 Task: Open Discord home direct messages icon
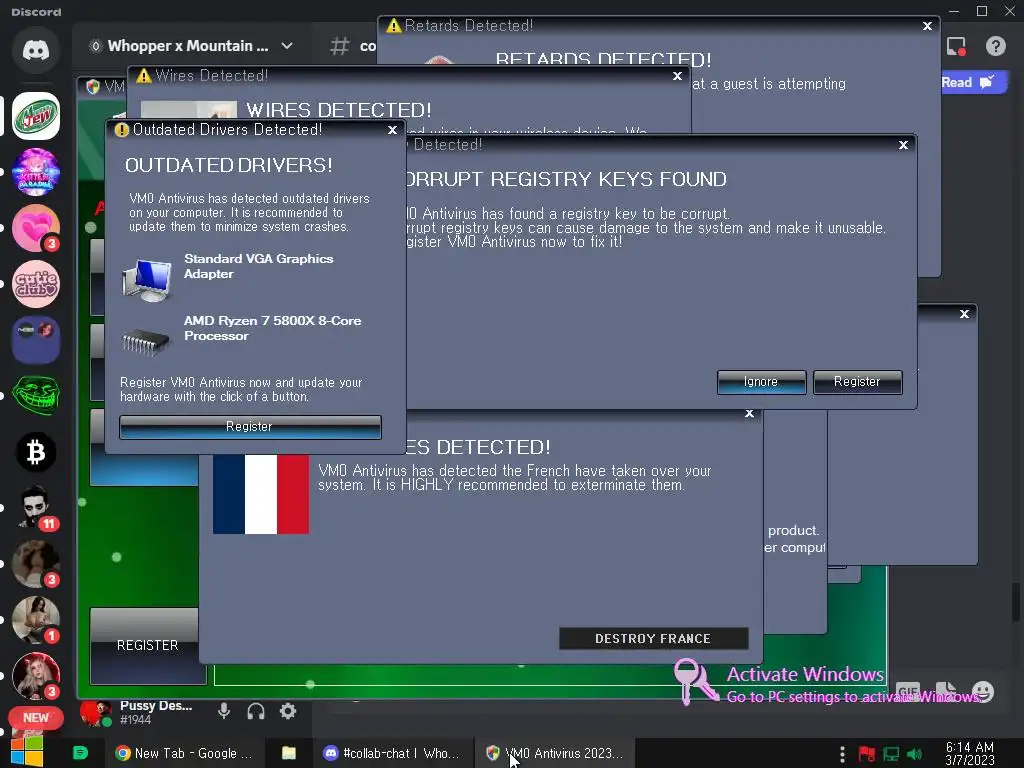click(x=36, y=50)
